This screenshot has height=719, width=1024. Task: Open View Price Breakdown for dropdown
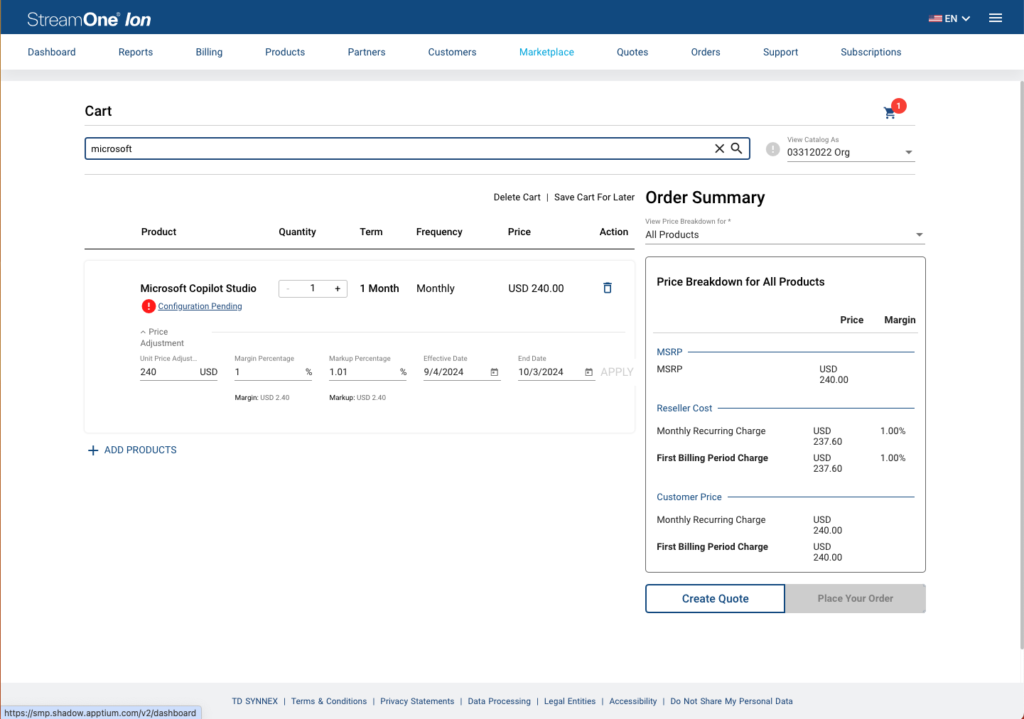[784, 234]
